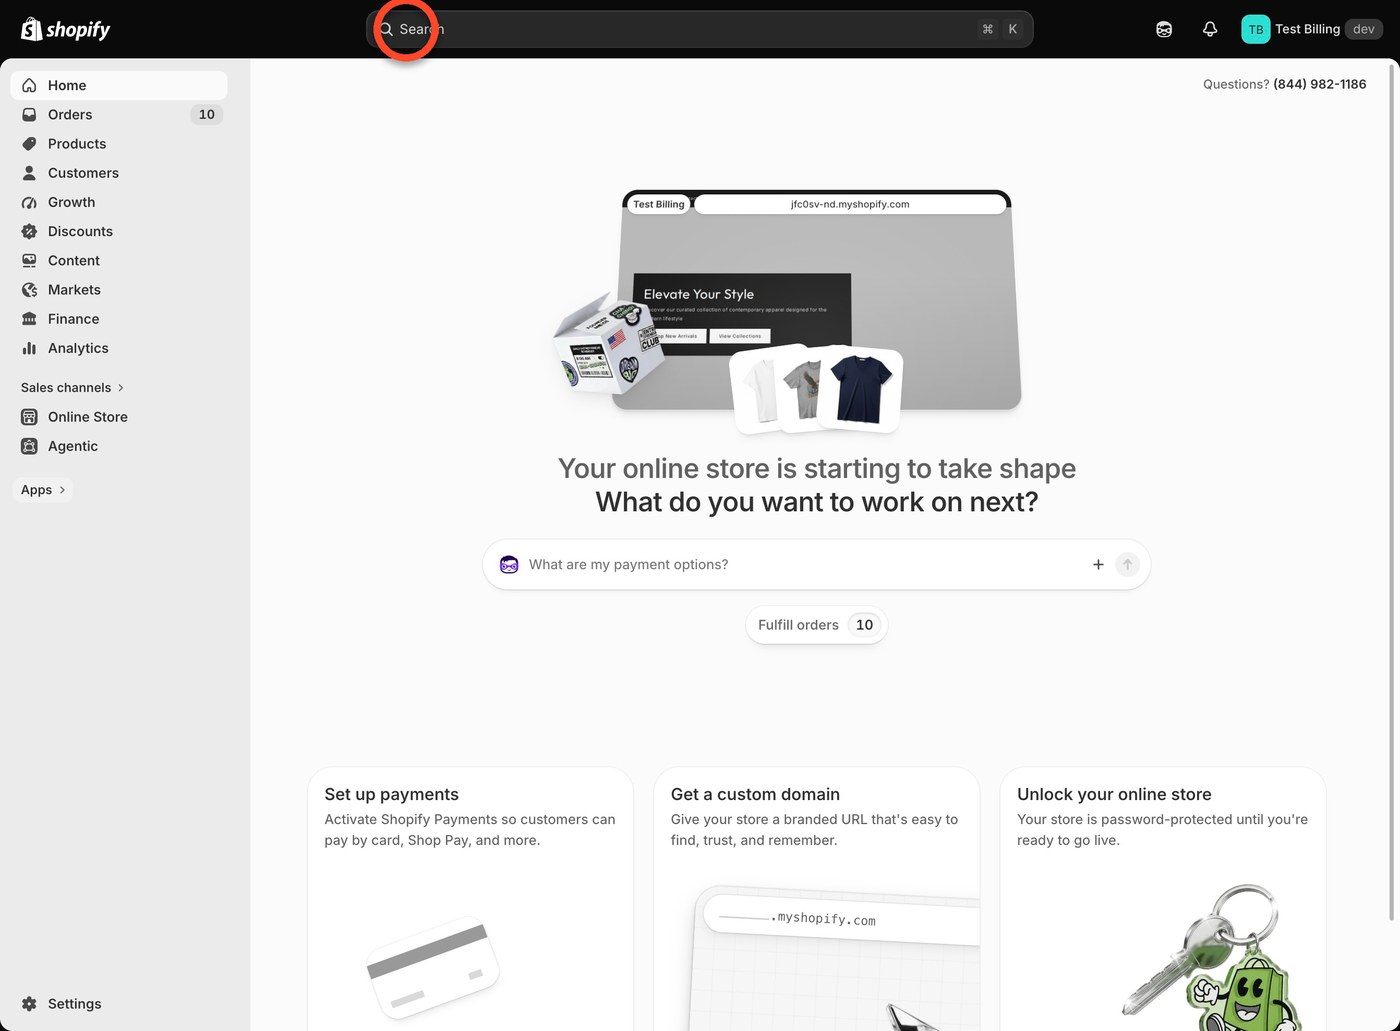
Task: Click the support phone number (844) 982-1186
Action: click(1319, 84)
